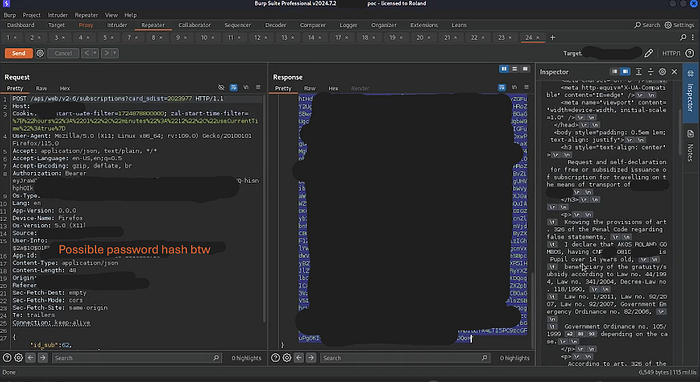Switch to the Decoder tab

click(275, 25)
